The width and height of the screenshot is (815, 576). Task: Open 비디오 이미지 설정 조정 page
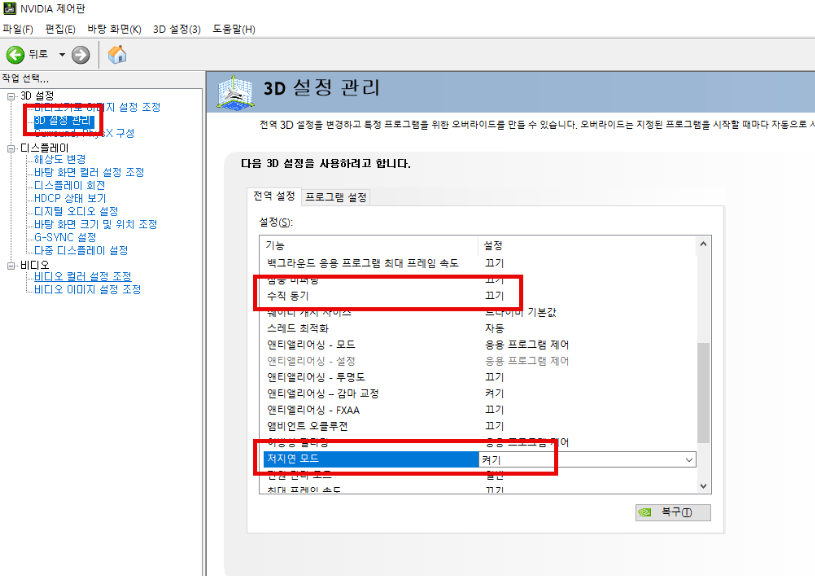click(x=87, y=289)
